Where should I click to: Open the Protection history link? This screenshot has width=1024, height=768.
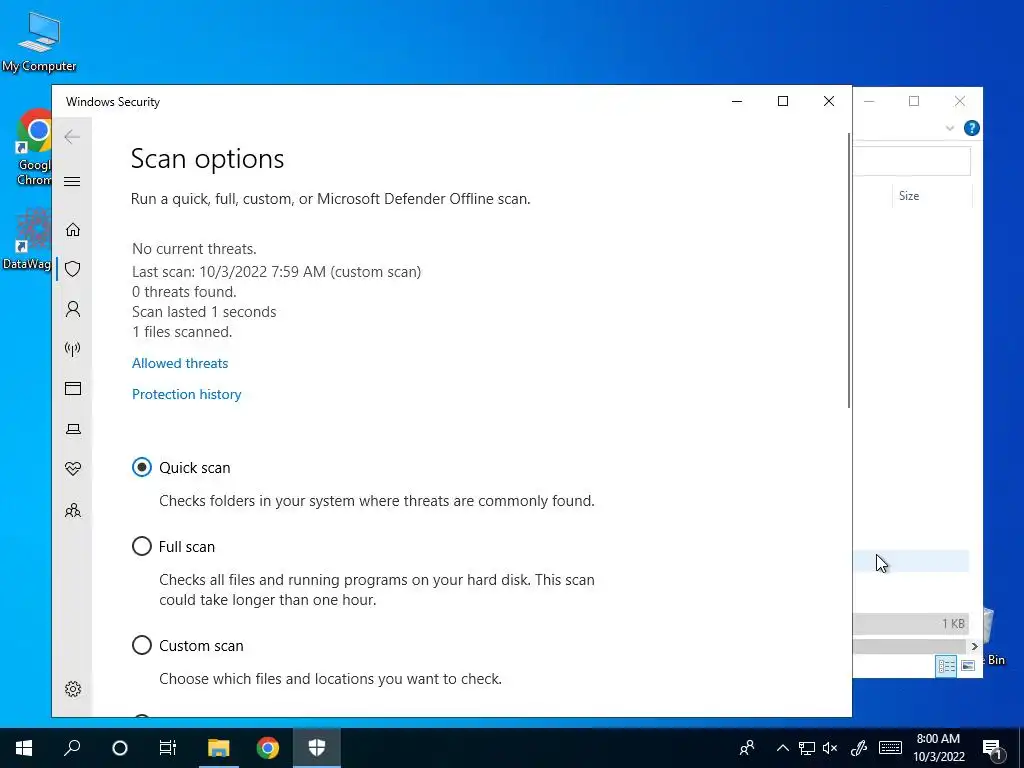(186, 394)
